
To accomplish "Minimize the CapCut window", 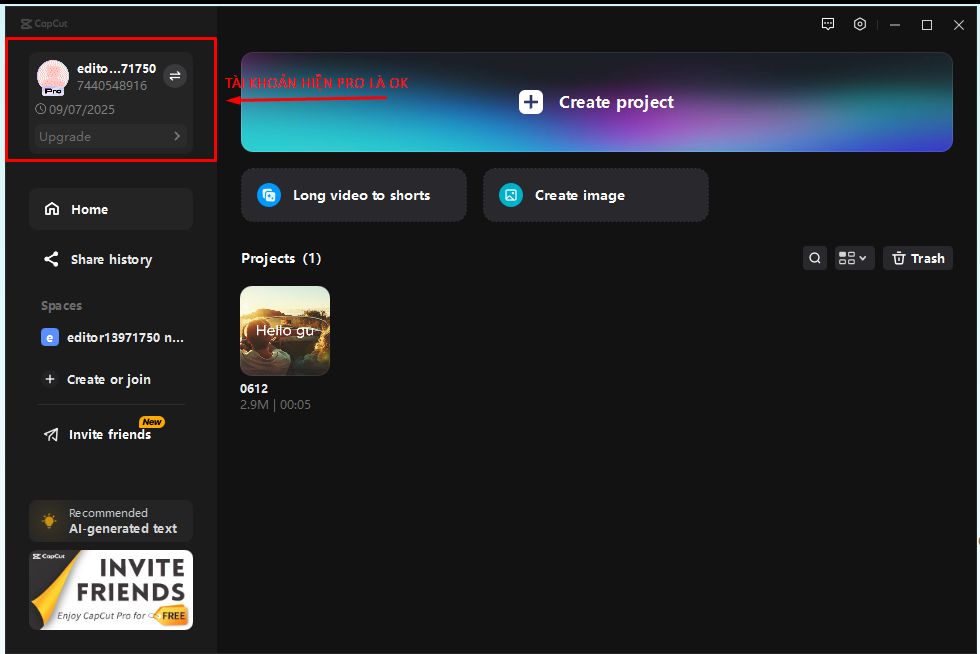I will click(895, 24).
